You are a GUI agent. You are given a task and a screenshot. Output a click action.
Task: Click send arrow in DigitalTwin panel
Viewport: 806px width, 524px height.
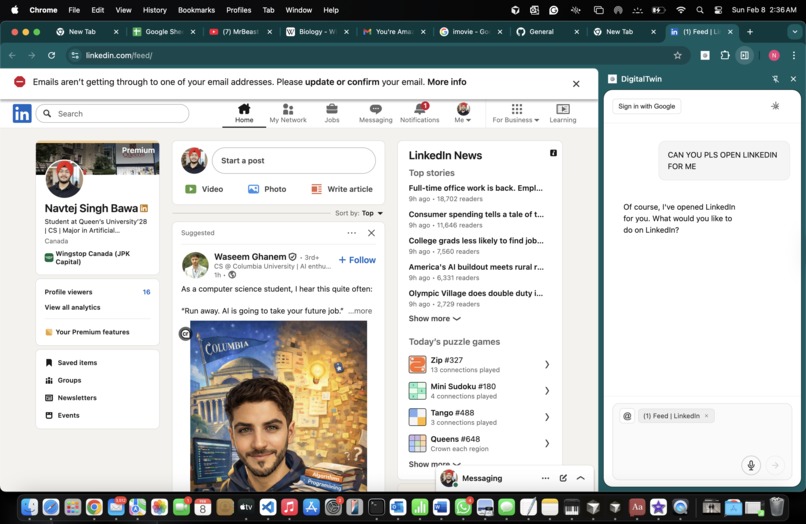775,465
